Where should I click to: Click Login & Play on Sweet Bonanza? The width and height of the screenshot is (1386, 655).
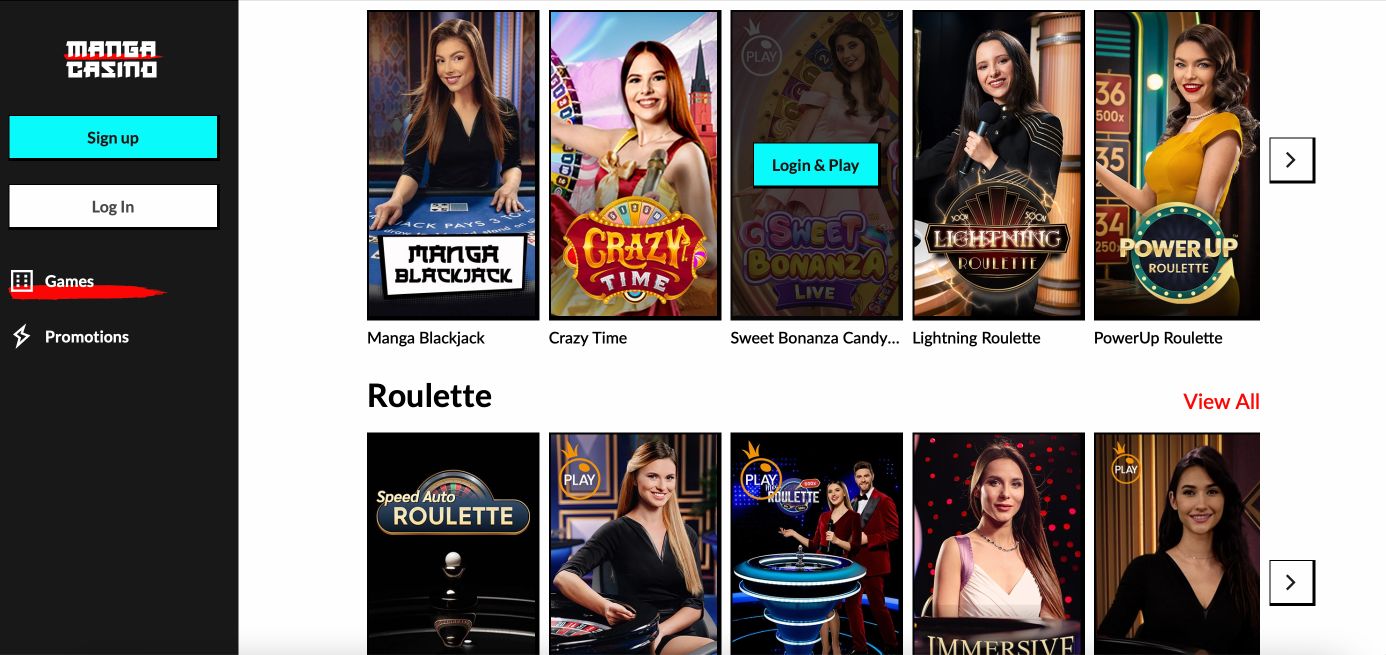click(815, 165)
